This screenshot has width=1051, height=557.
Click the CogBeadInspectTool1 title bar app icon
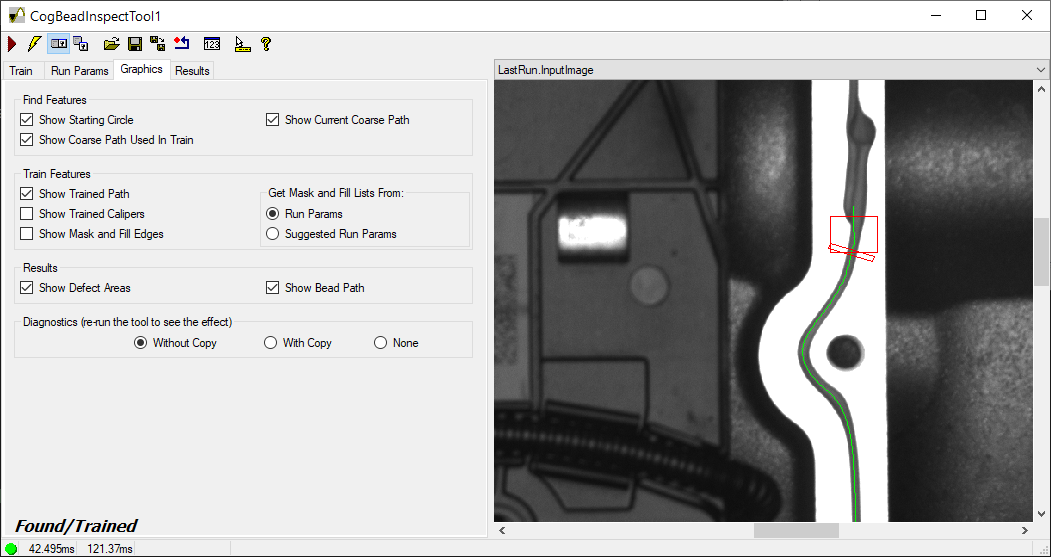coord(17,15)
